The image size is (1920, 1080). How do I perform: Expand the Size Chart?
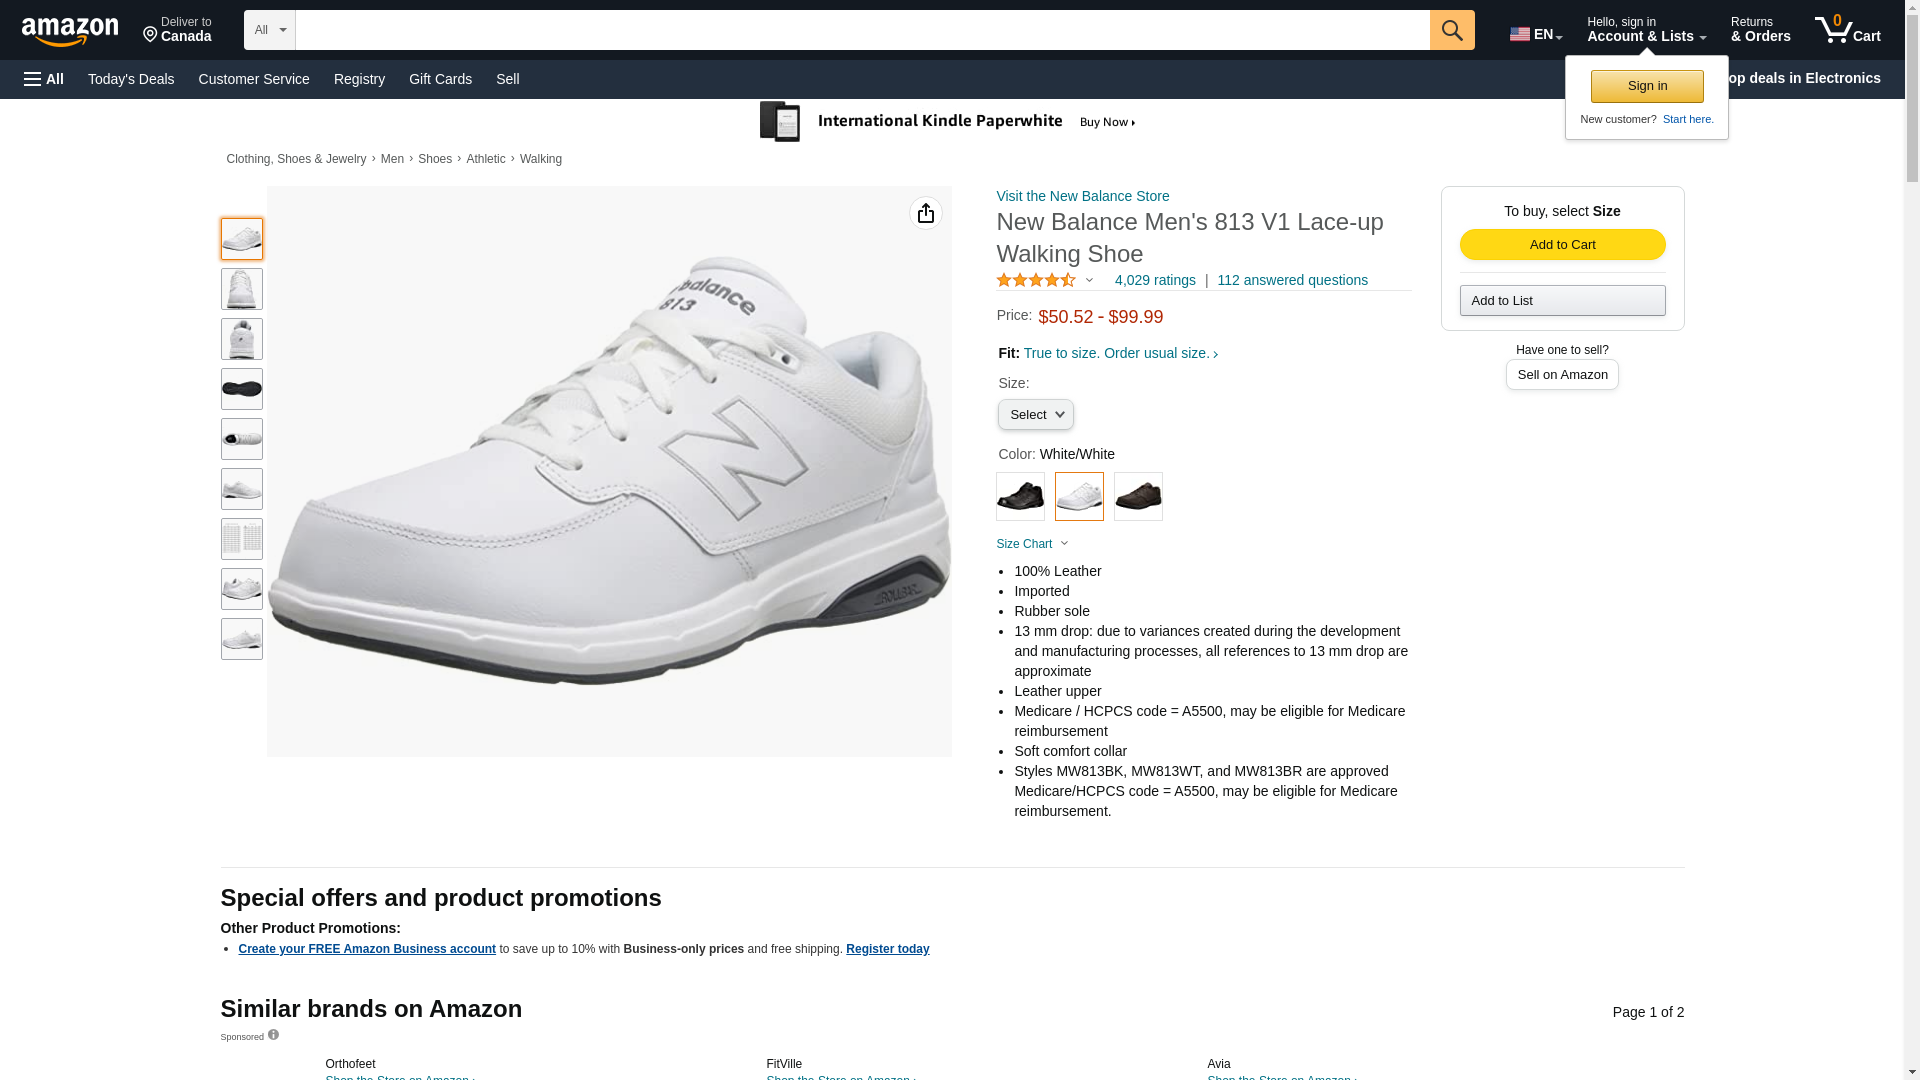[x=1031, y=544]
